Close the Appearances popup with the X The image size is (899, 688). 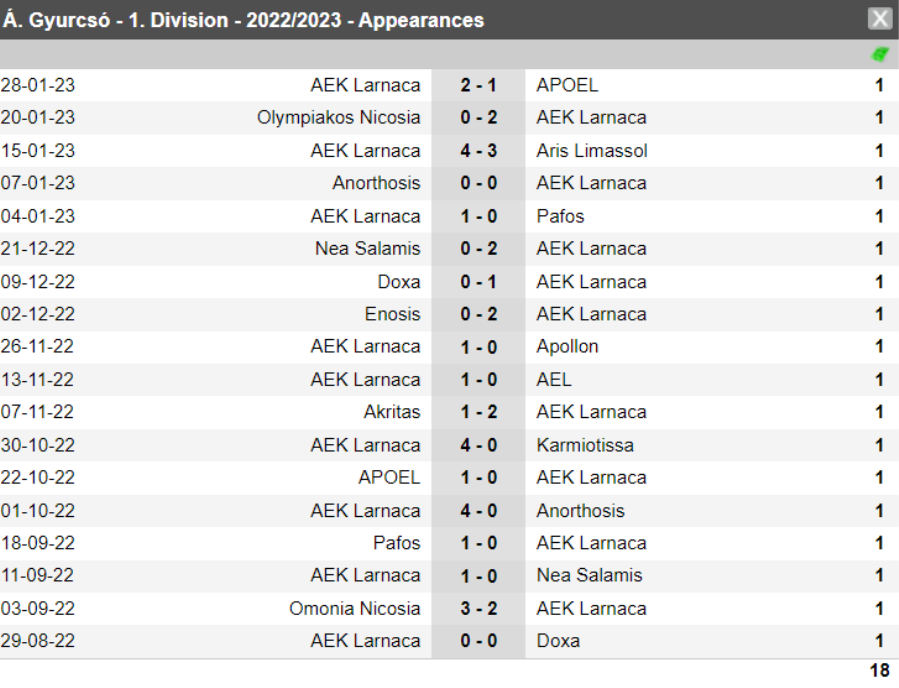pos(880,19)
